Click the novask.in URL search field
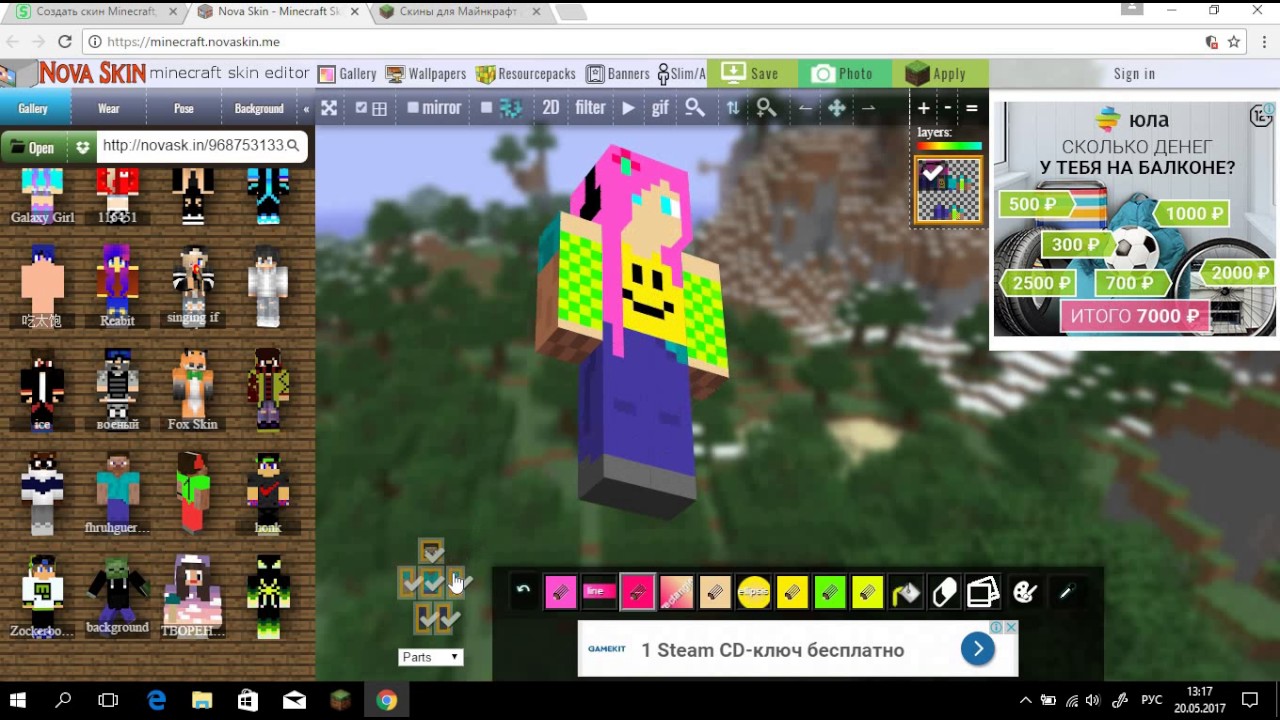 pos(201,146)
